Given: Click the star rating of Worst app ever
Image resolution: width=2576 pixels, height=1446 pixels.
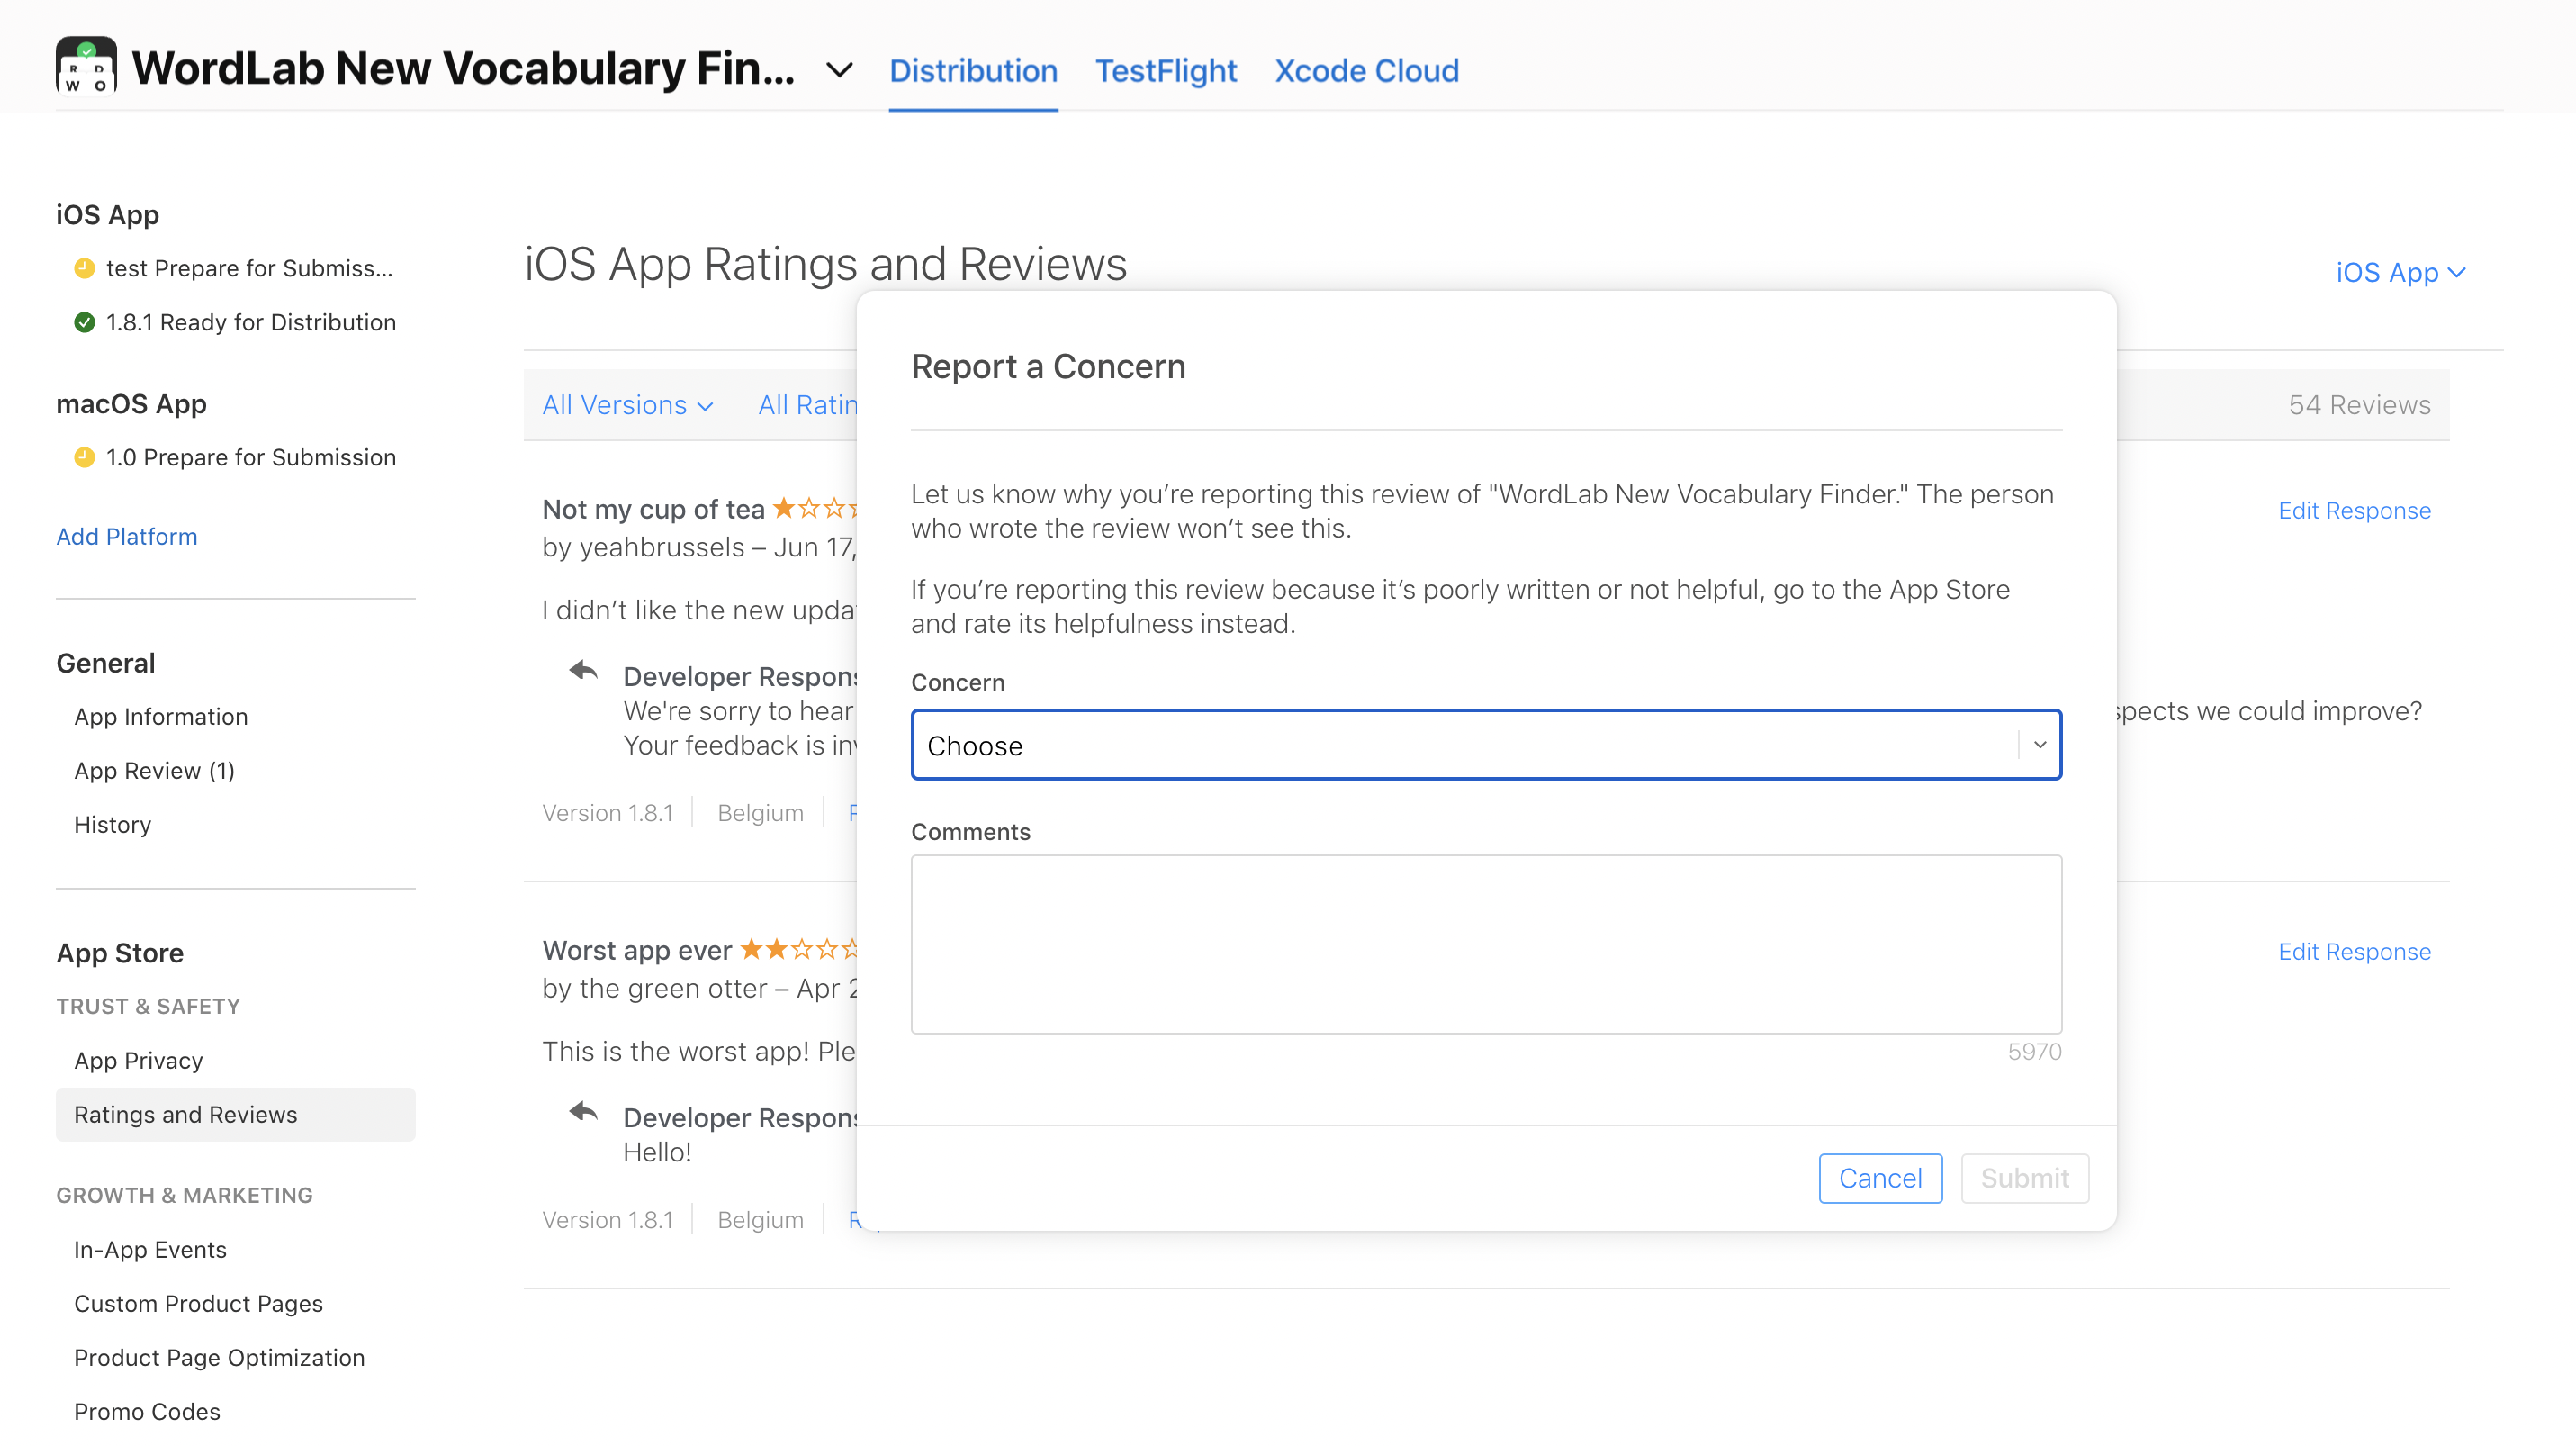Looking at the screenshot, I should click(798, 949).
